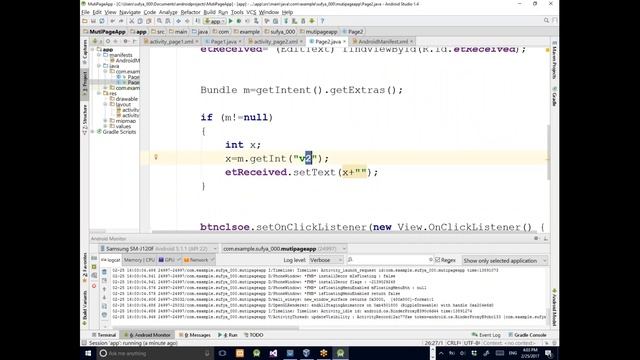The image size is (640, 360).
Task: Expand the values folder in project tree
Action: [x=105, y=127]
